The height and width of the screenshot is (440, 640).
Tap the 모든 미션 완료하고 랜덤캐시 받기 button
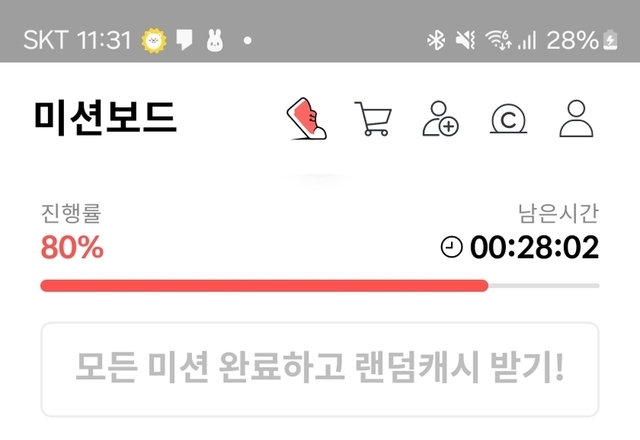tap(320, 369)
